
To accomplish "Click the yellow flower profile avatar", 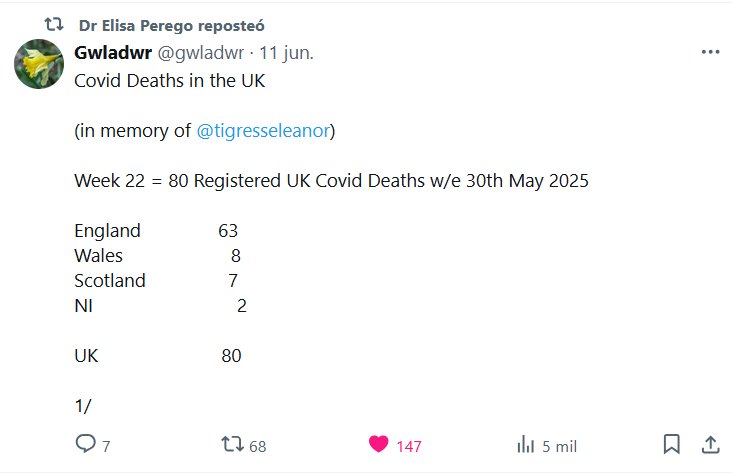I will (39, 67).
